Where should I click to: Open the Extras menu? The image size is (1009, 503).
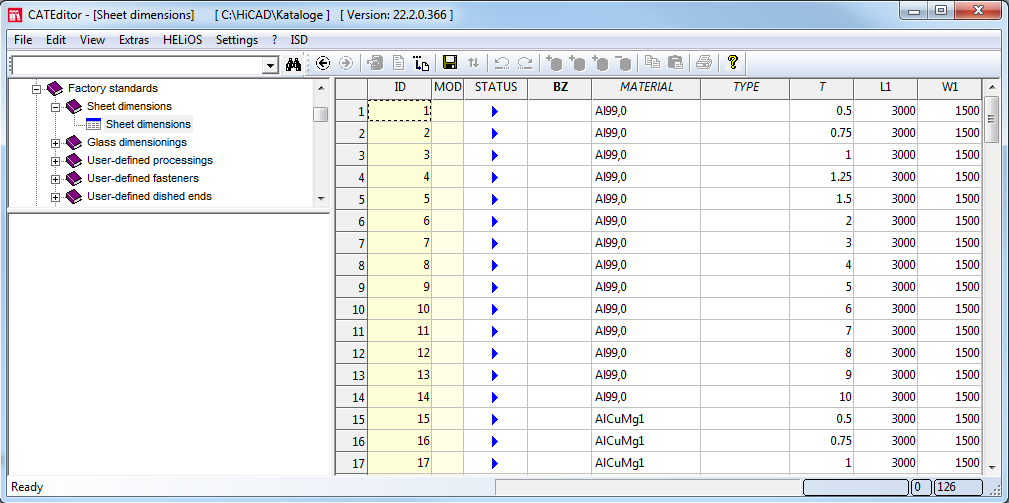click(x=133, y=40)
